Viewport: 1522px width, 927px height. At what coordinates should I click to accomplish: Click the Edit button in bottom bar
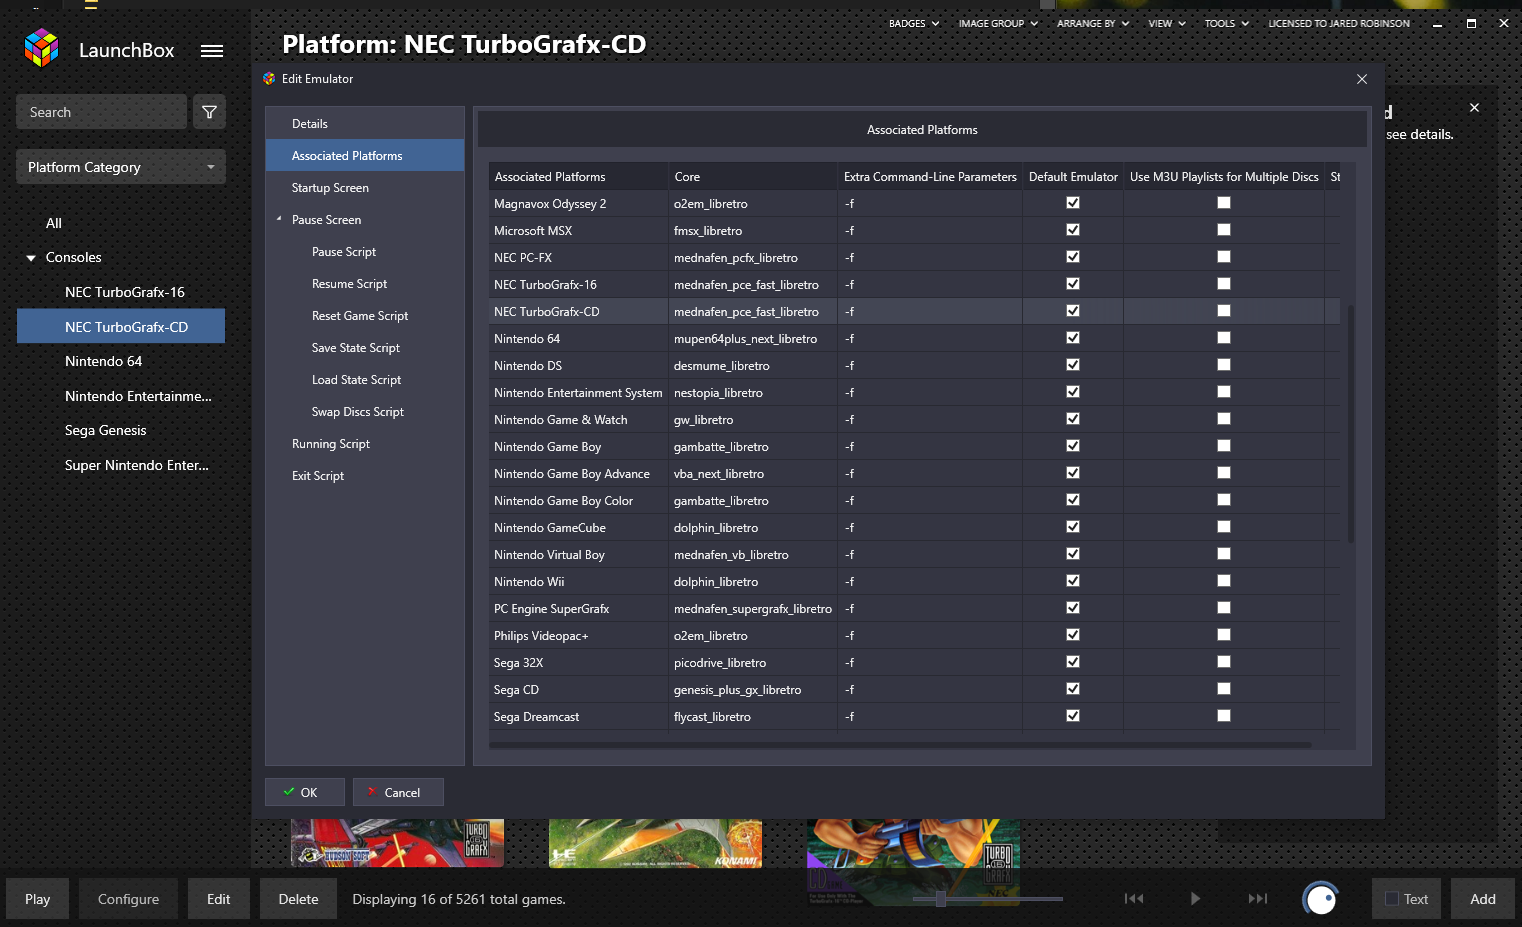coord(219,899)
